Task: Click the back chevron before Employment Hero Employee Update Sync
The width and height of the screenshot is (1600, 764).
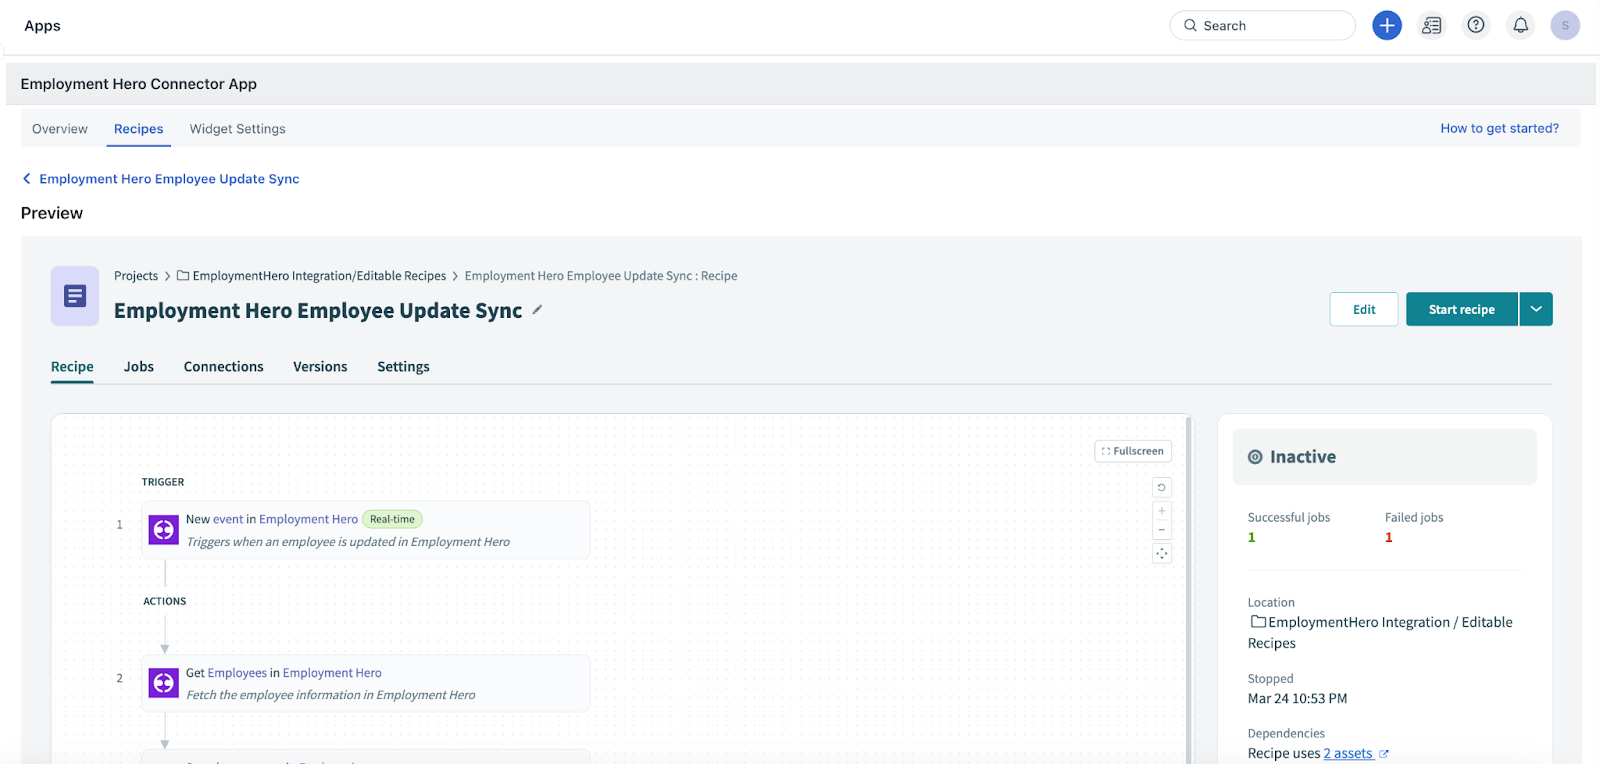Action: click(26, 179)
